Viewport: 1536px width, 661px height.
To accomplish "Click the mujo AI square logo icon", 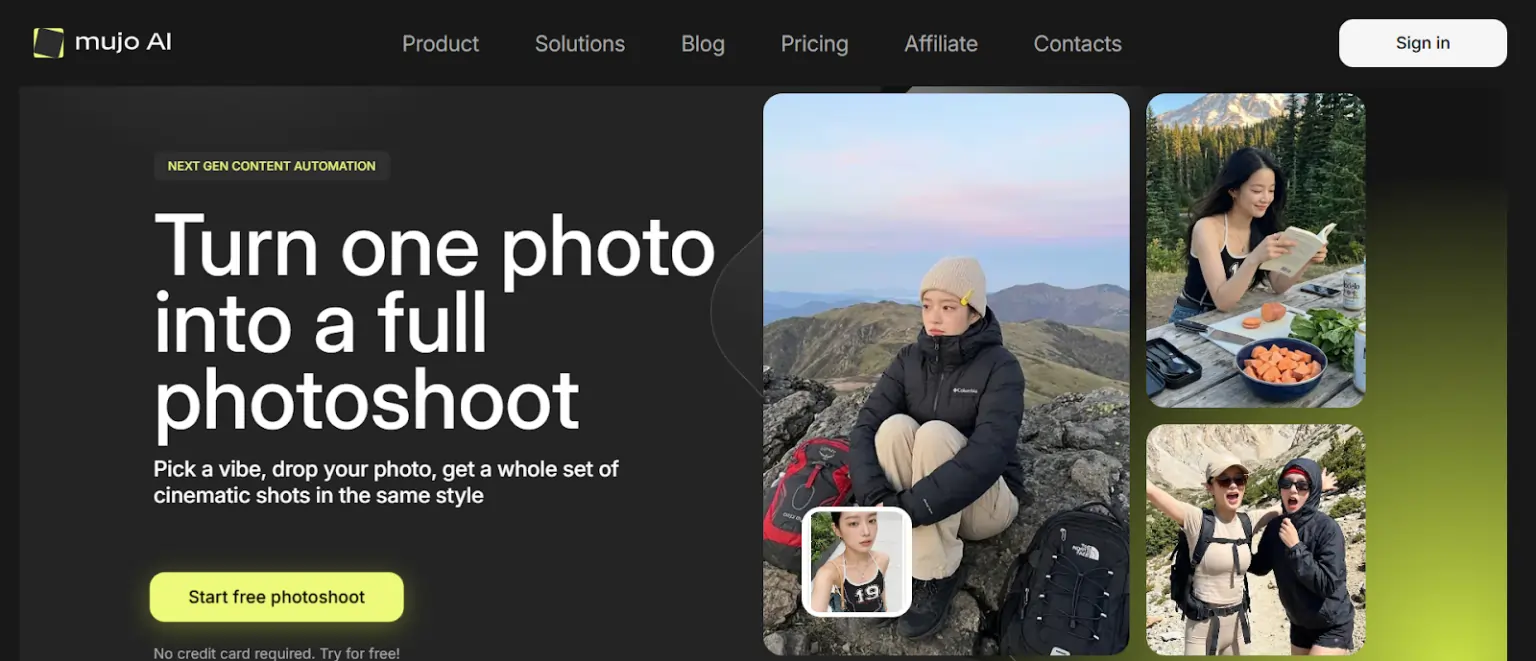I will 48,43.
